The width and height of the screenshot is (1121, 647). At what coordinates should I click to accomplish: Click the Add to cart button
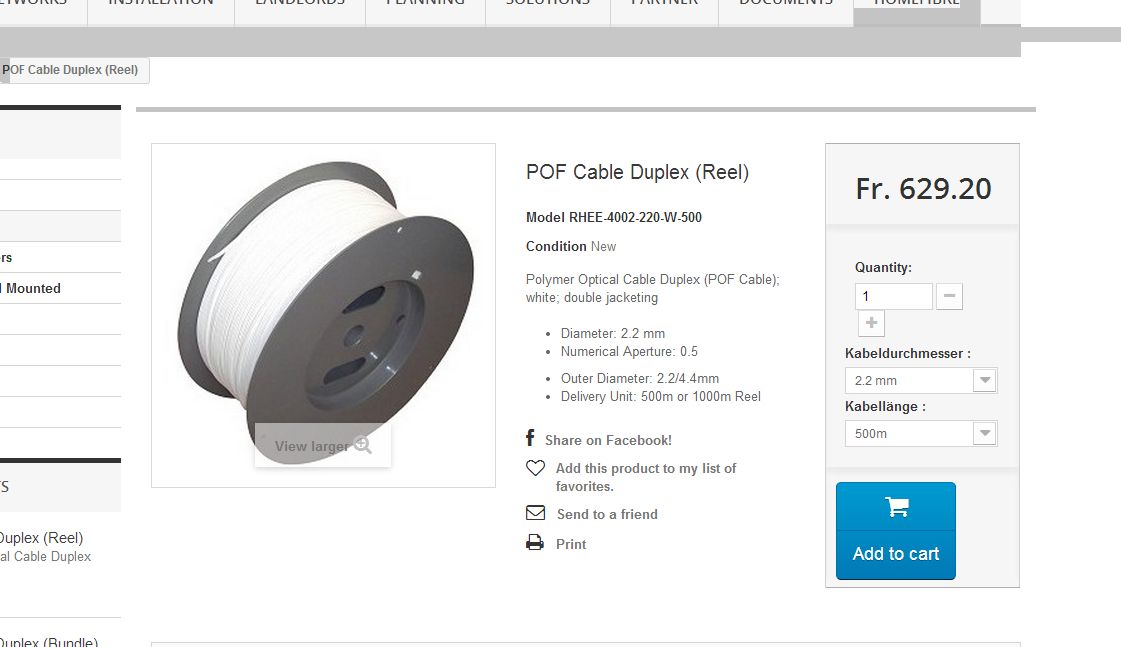pos(896,530)
